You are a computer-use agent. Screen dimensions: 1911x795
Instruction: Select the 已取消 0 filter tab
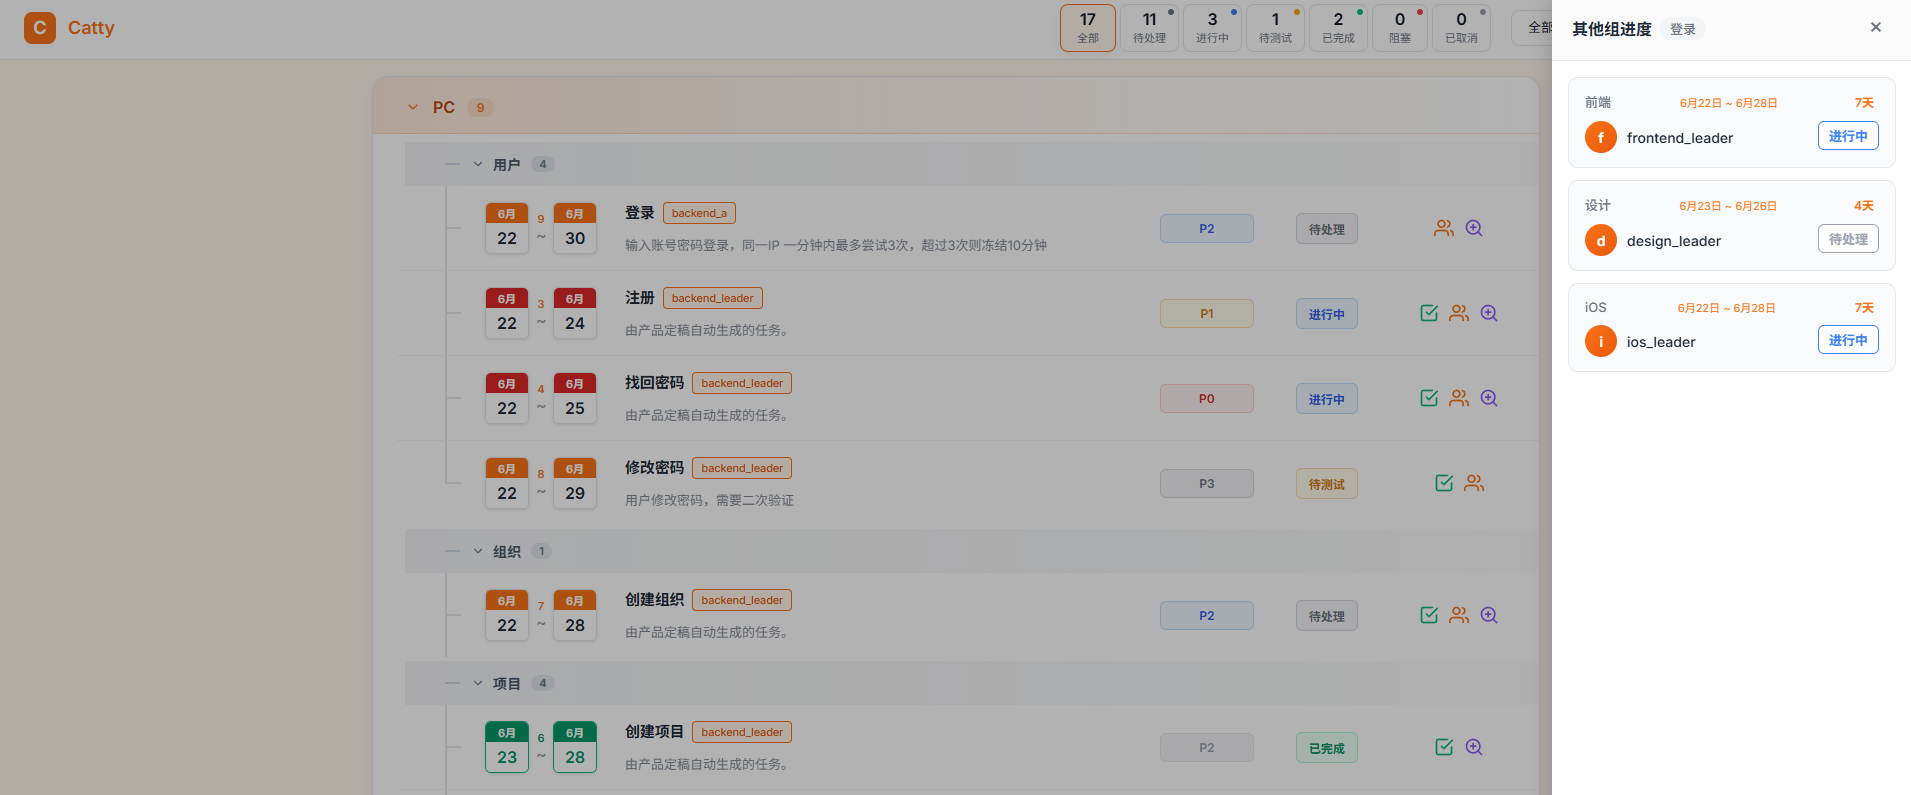pyautogui.click(x=1461, y=28)
